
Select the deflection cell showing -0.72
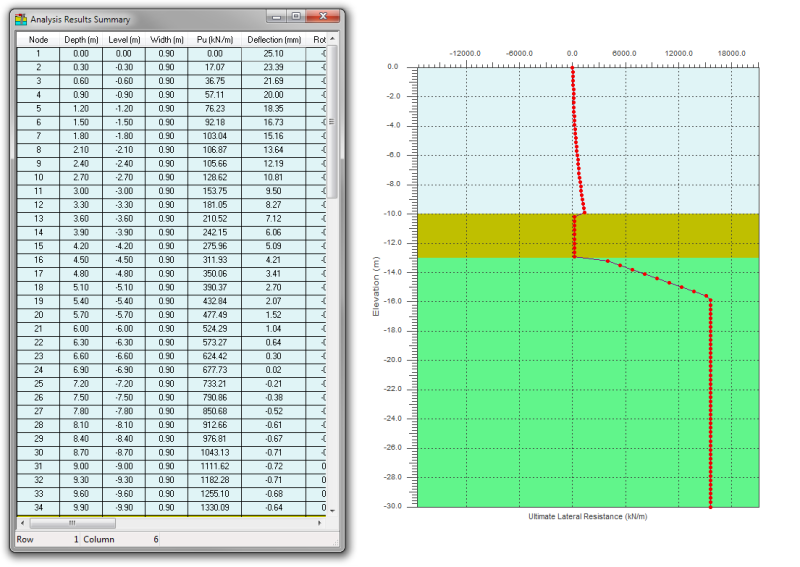click(274, 467)
